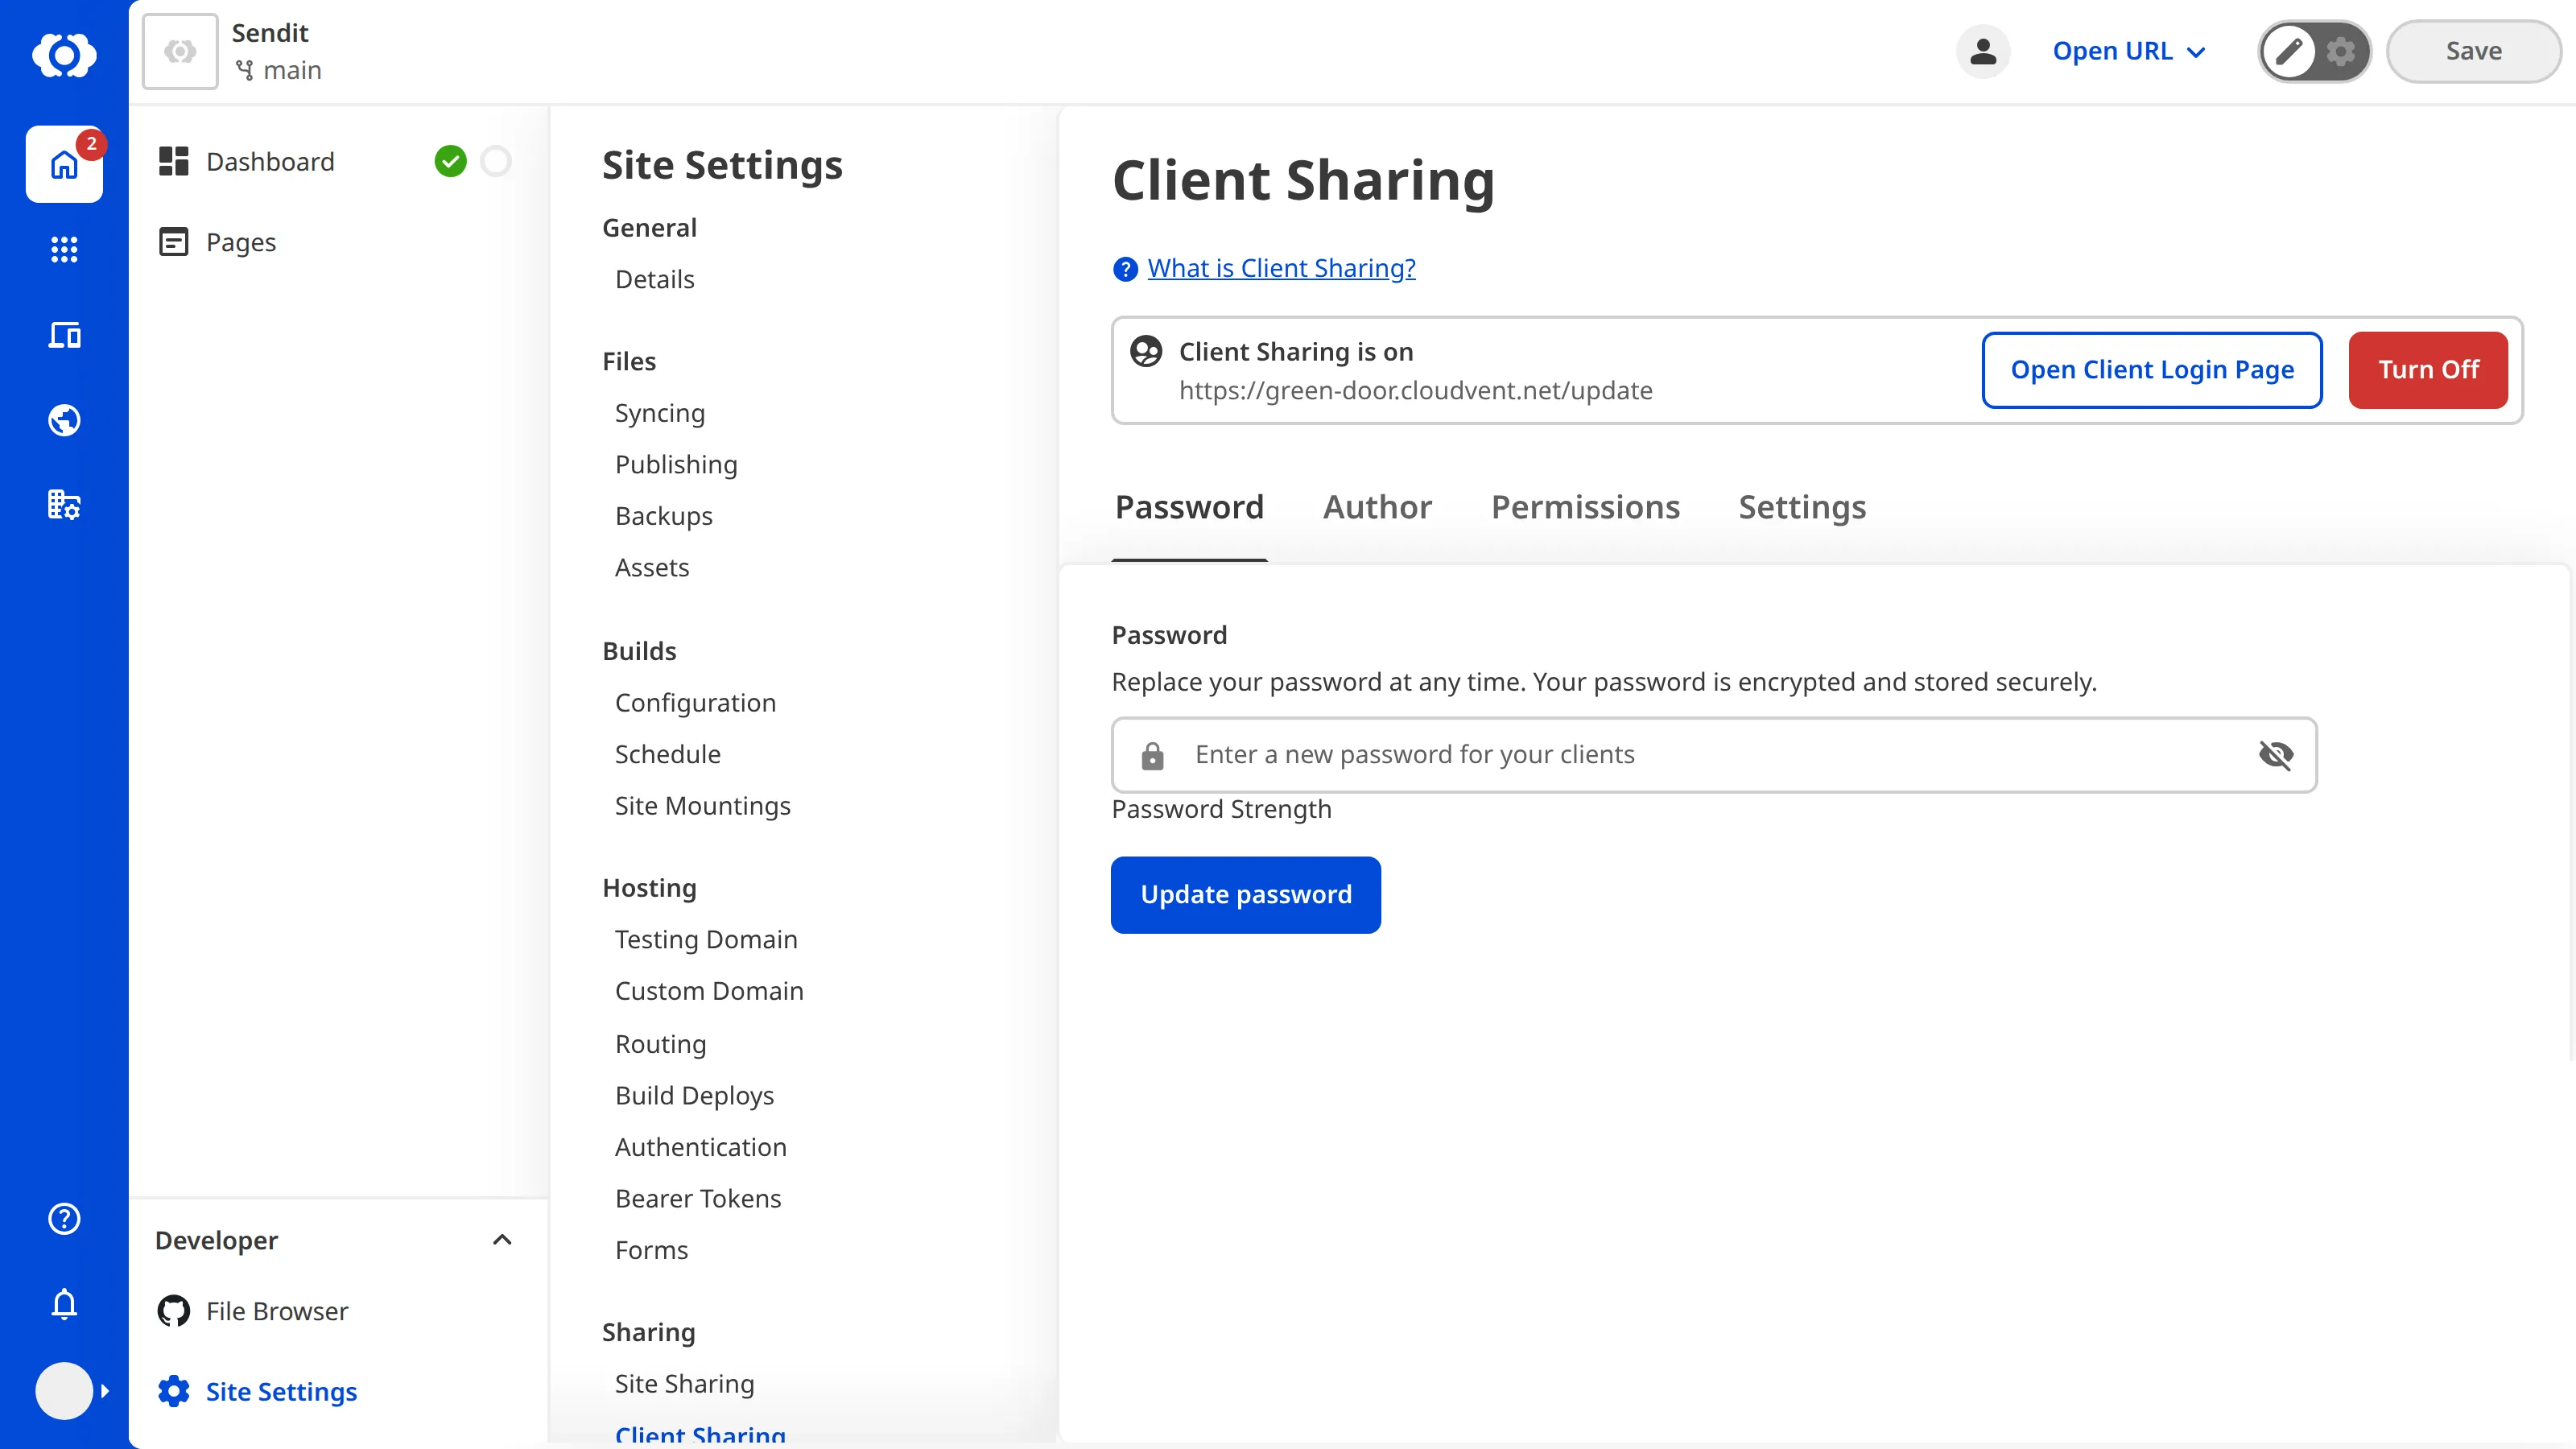2576x1449 pixels.
Task: Open the help question mark icon
Action: pos(64,1218)
